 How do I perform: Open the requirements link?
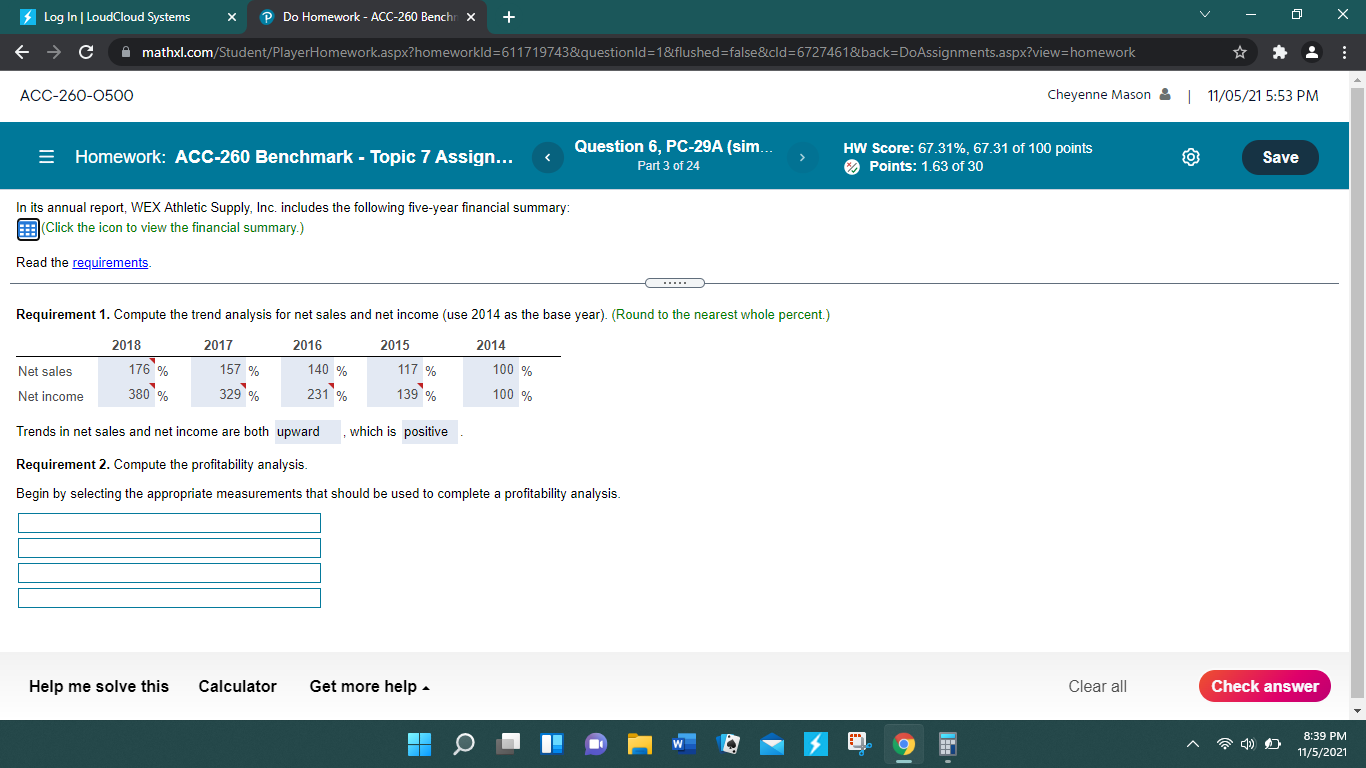[110, 262]
